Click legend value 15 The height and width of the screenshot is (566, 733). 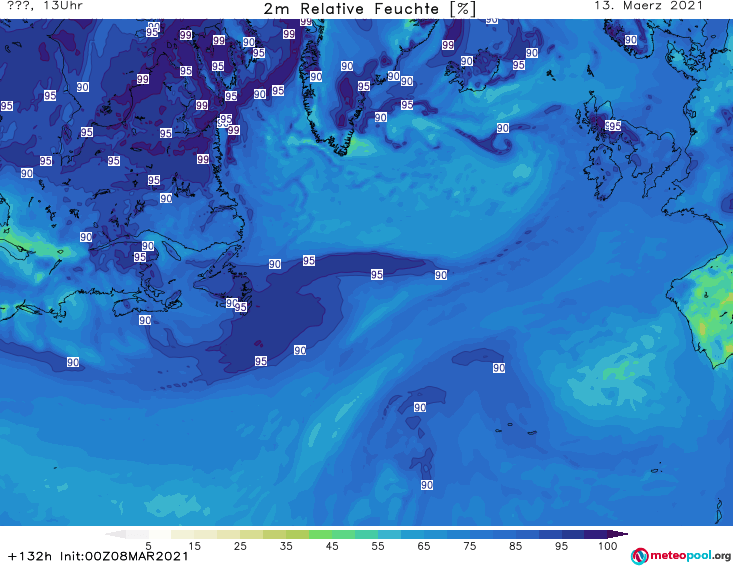click(194, 546)
